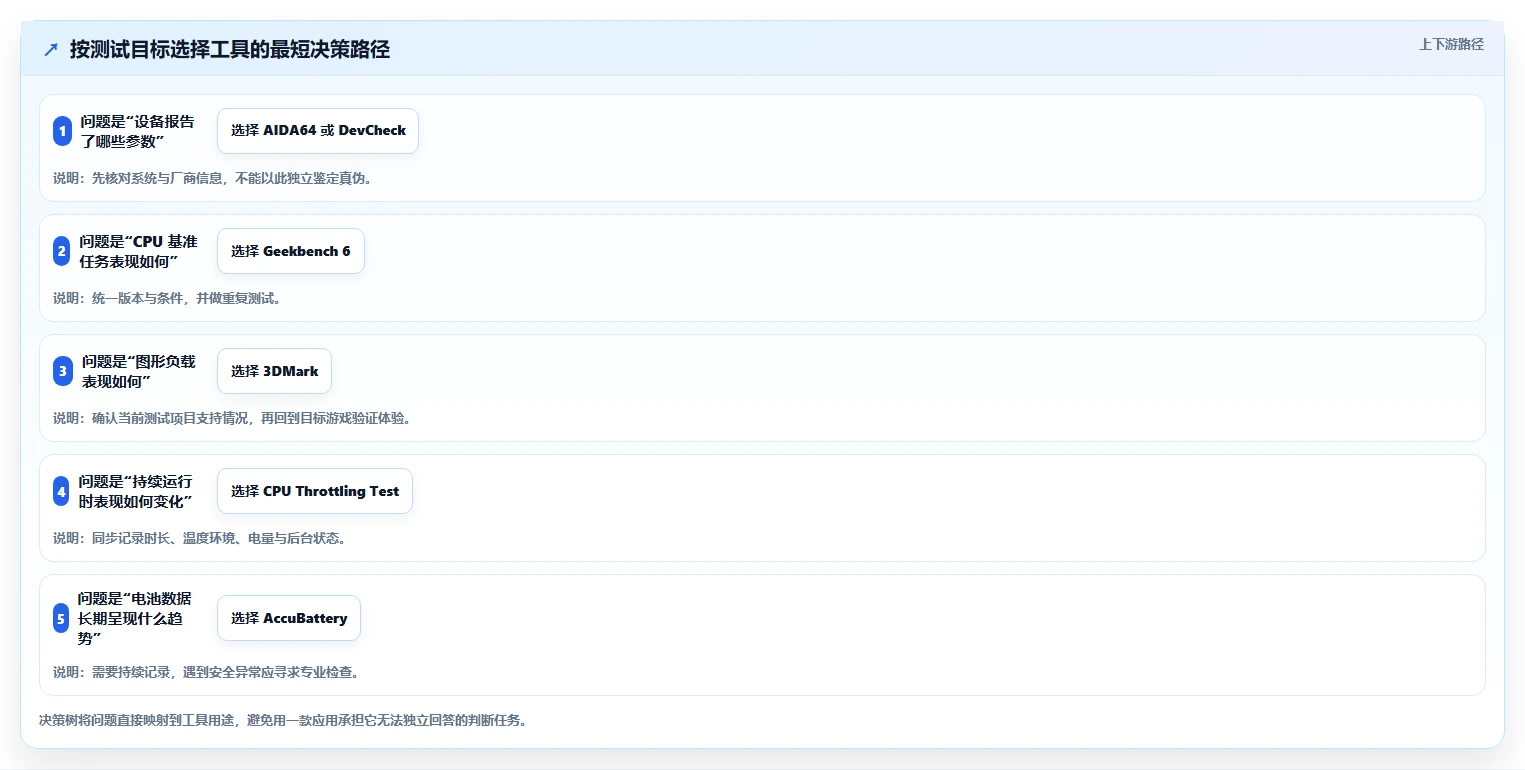Screen dimensions: 1525x770
Task: Click the 选择 AccuBattery button
Action: 289,618
